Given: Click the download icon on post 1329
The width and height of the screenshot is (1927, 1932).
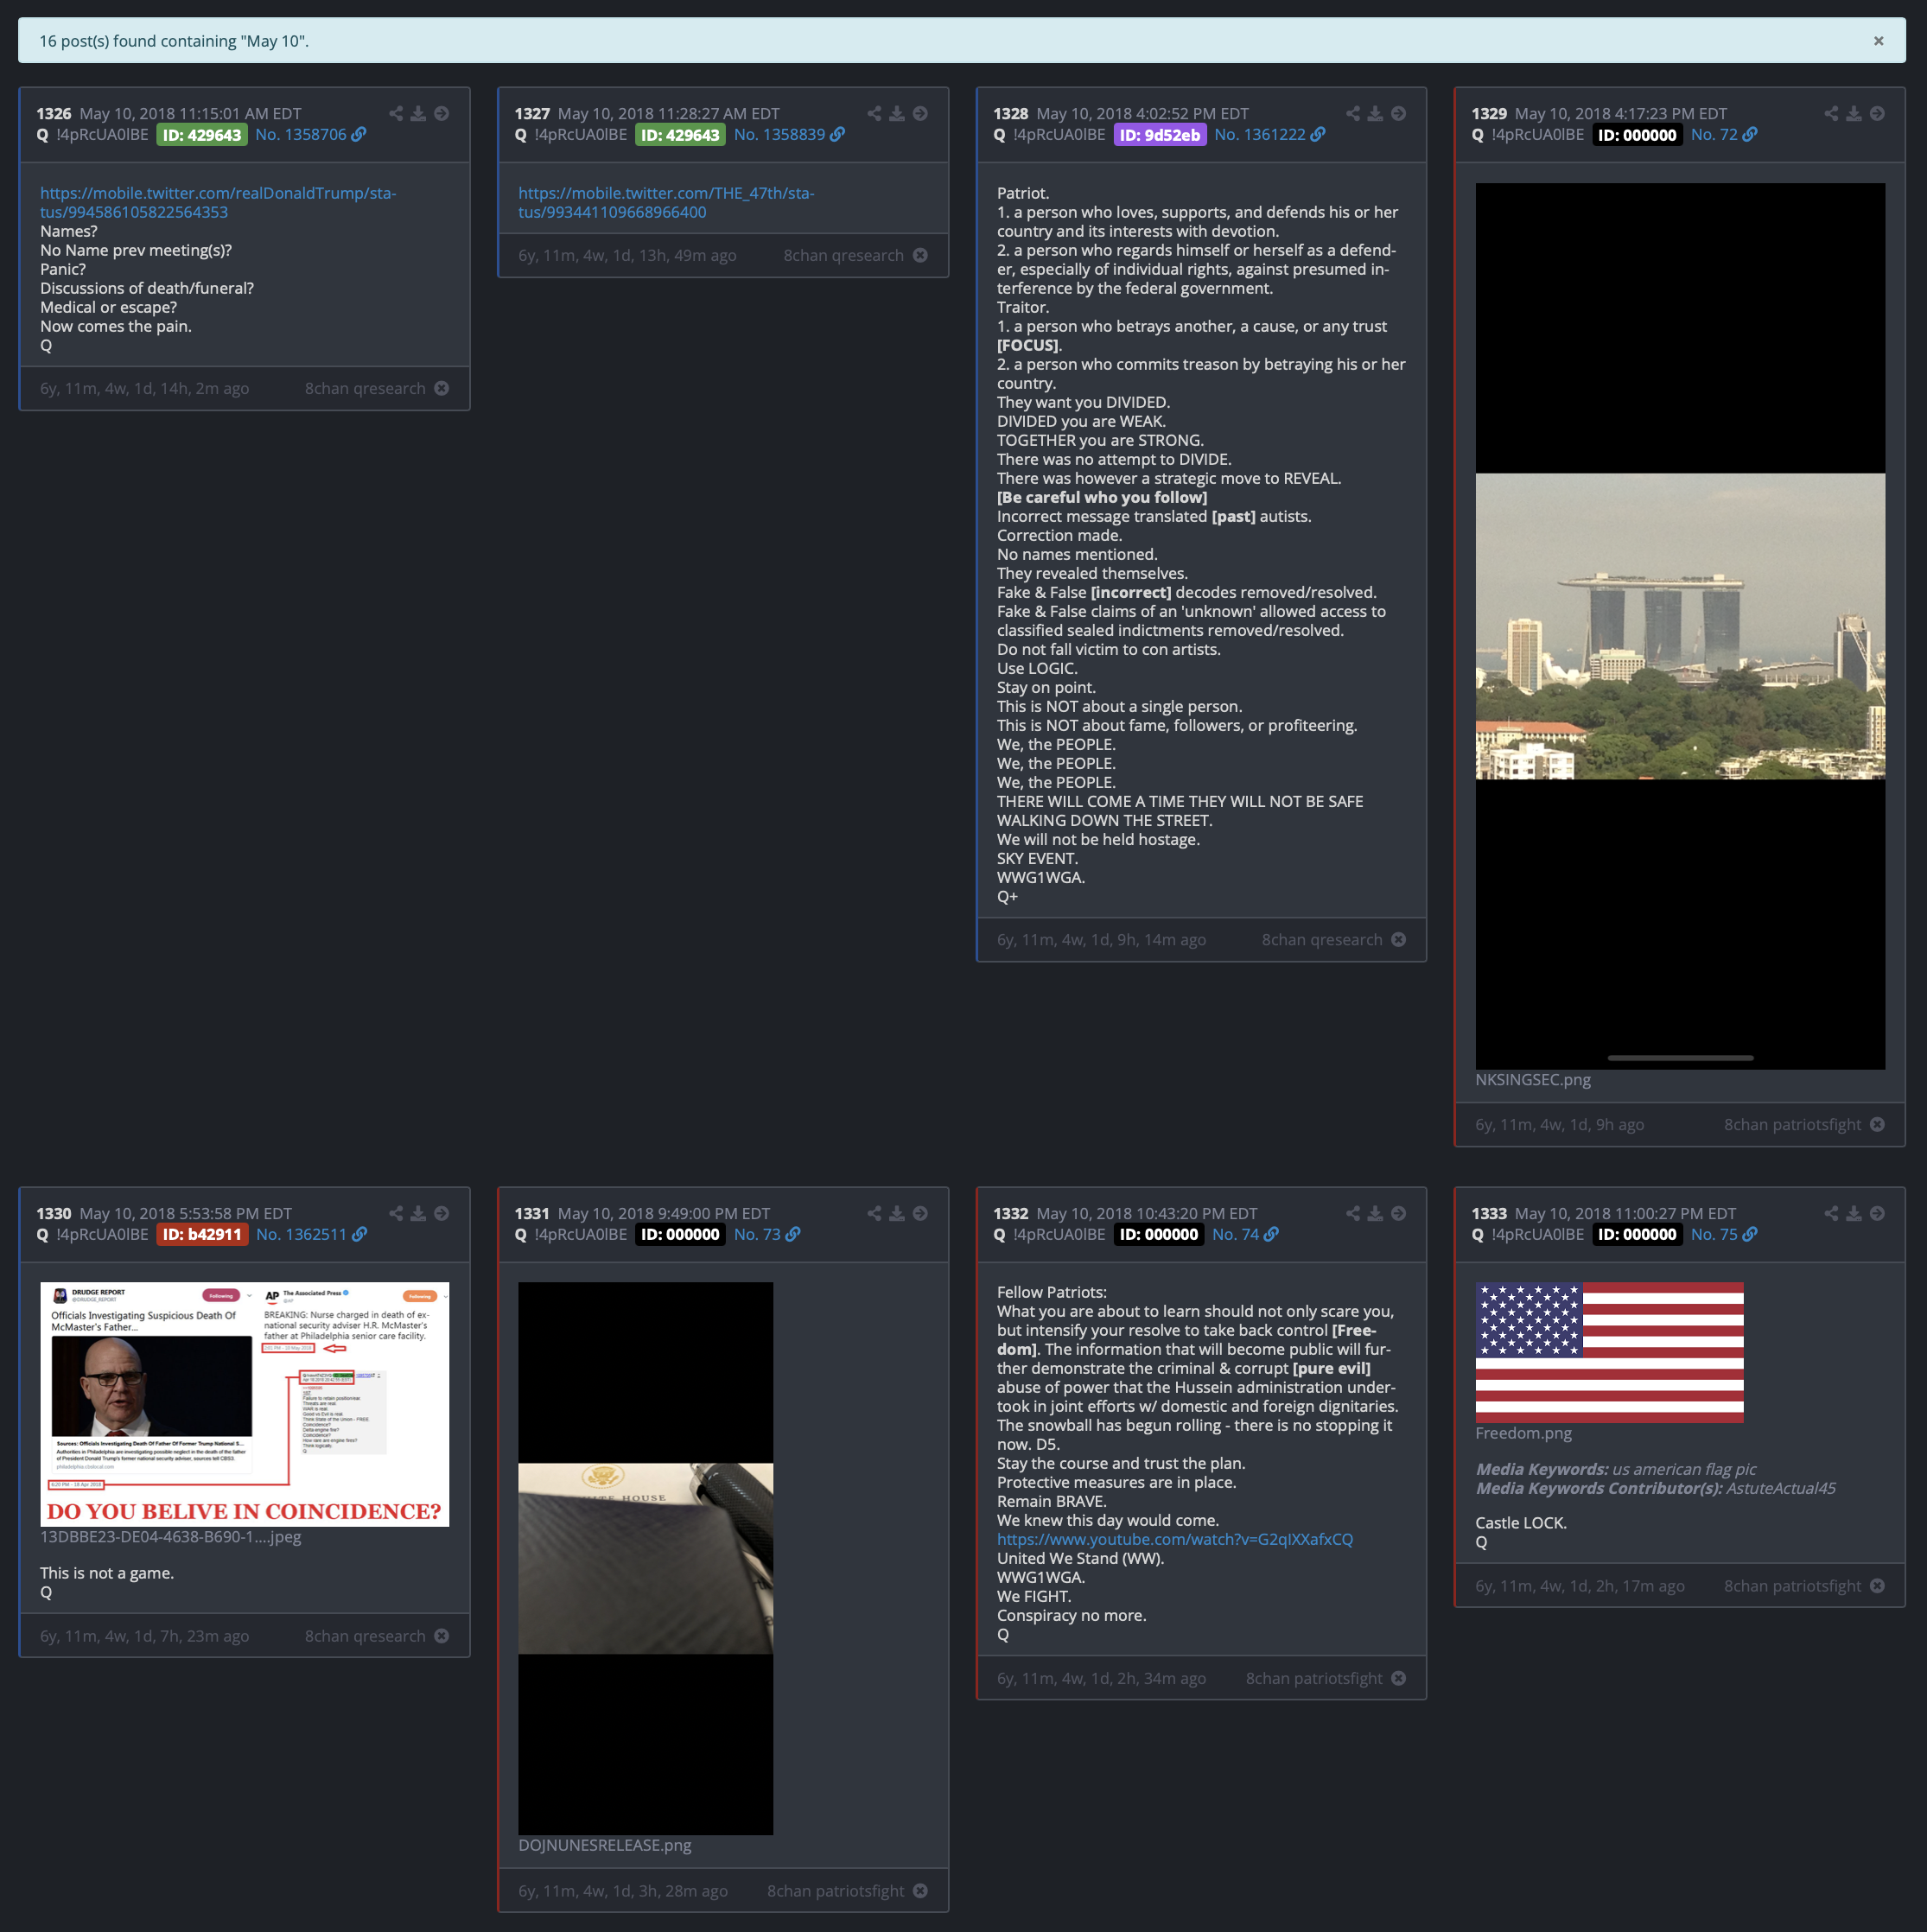Looking at the screenshot, I should pyautogui.click(x=1854, y=114).
